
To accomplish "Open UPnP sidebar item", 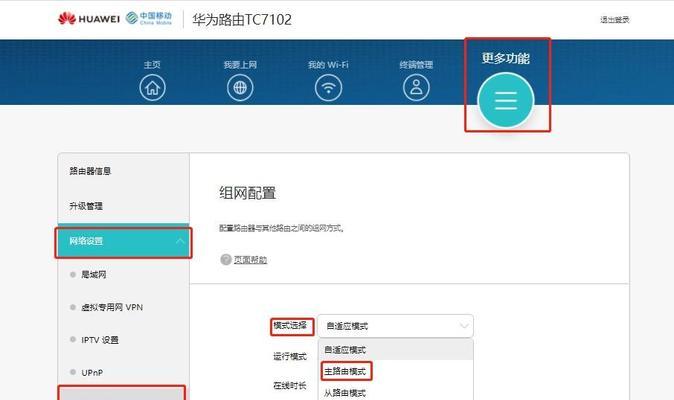I will pos(92,373).
